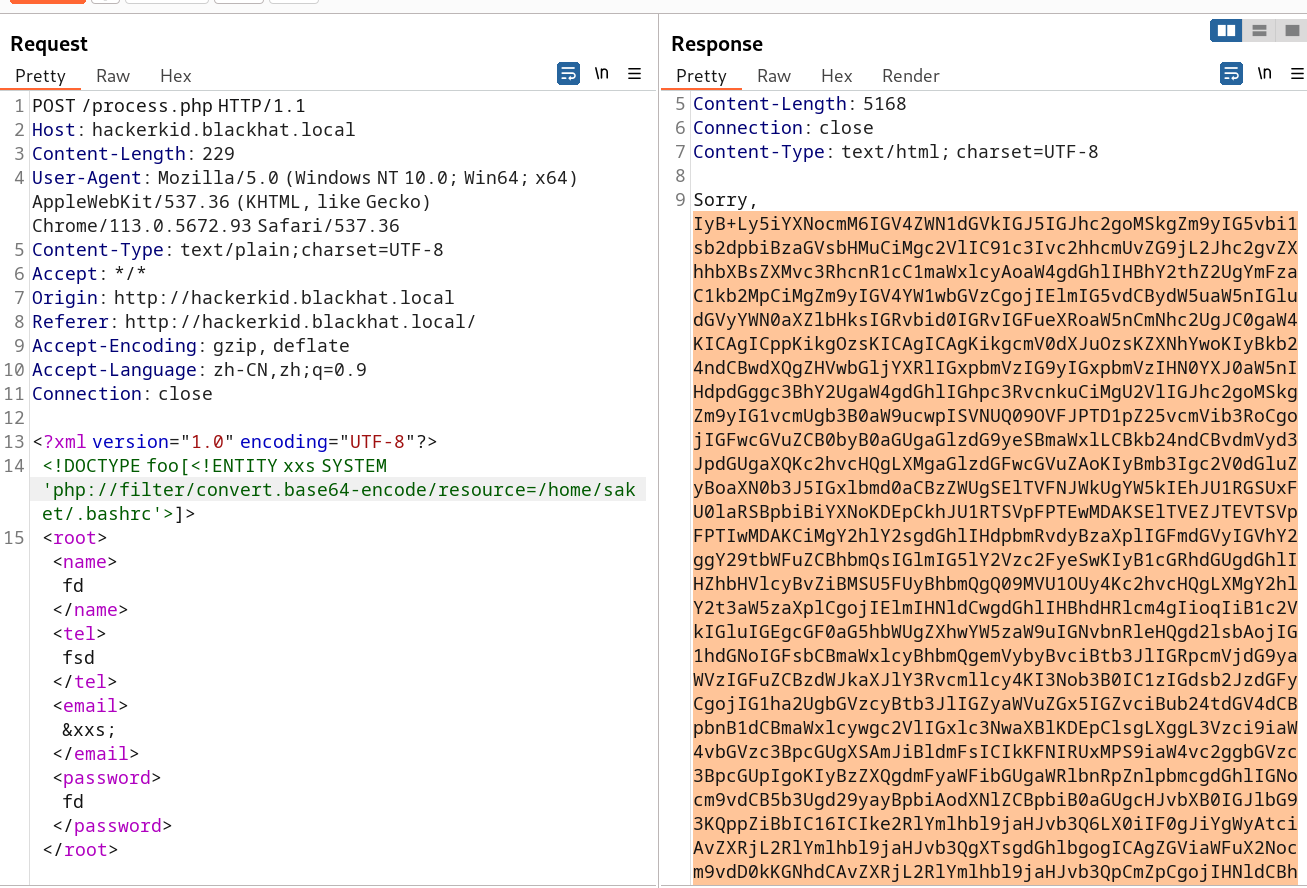Image resolution: width=1307 pixels, height=888 pixels.
Task: Toggle non-printable characters (\n) in Response panel
Action: 1265,74
